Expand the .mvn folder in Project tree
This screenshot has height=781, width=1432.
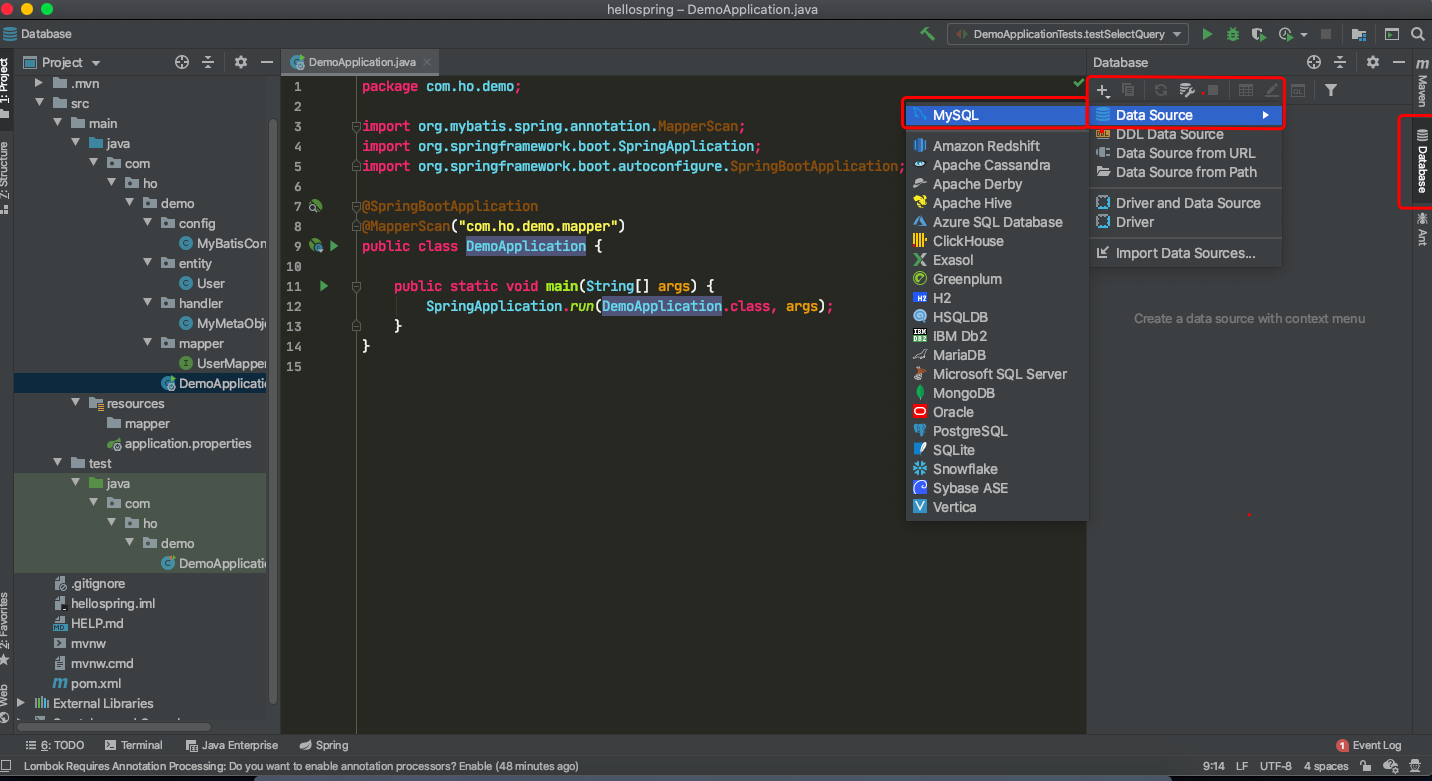coord(40,83)
